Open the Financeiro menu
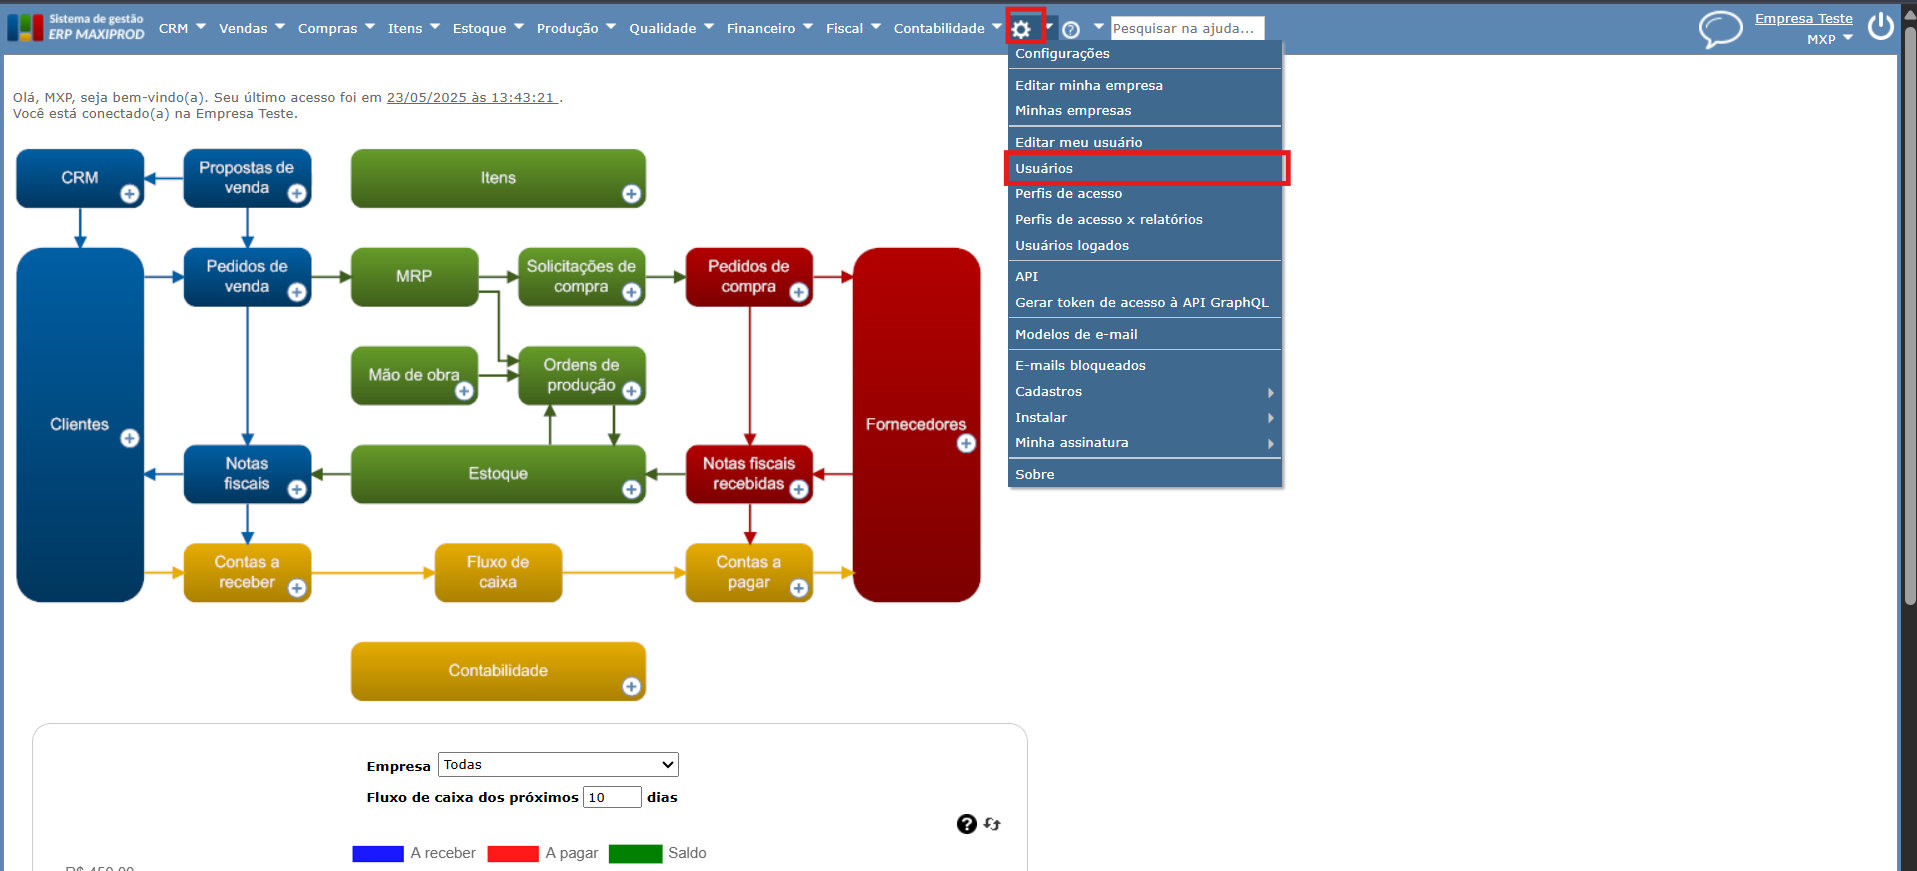This screenshot has width=1917, height=871. point(769,28)
